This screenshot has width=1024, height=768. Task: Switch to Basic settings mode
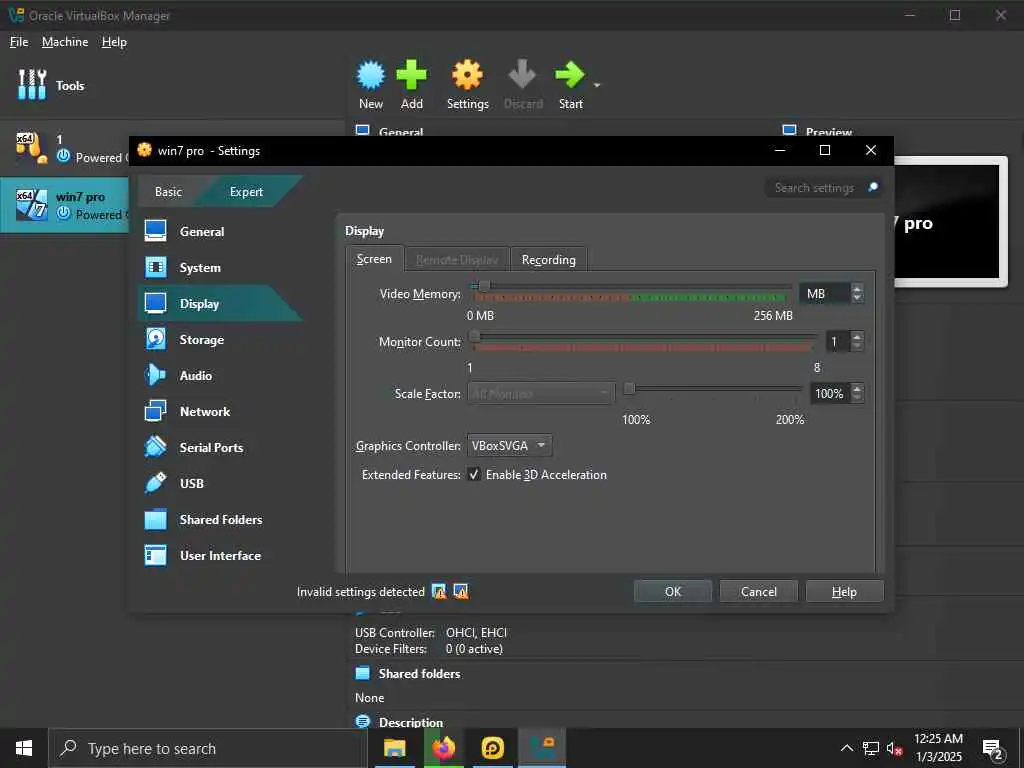(168, 191)
